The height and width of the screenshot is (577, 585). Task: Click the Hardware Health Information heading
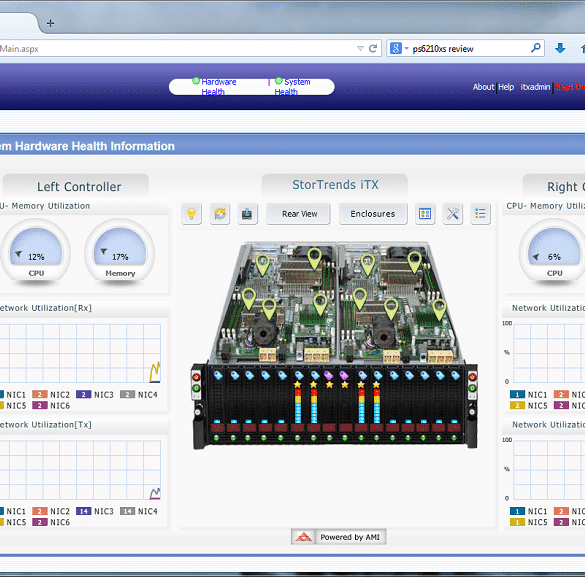pyautogui.click(x=87, y=146)
